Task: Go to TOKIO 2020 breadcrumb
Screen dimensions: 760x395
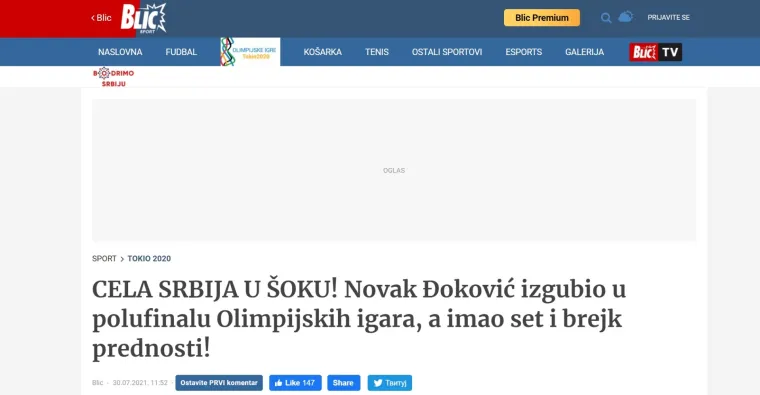Action: coord(149,259)
